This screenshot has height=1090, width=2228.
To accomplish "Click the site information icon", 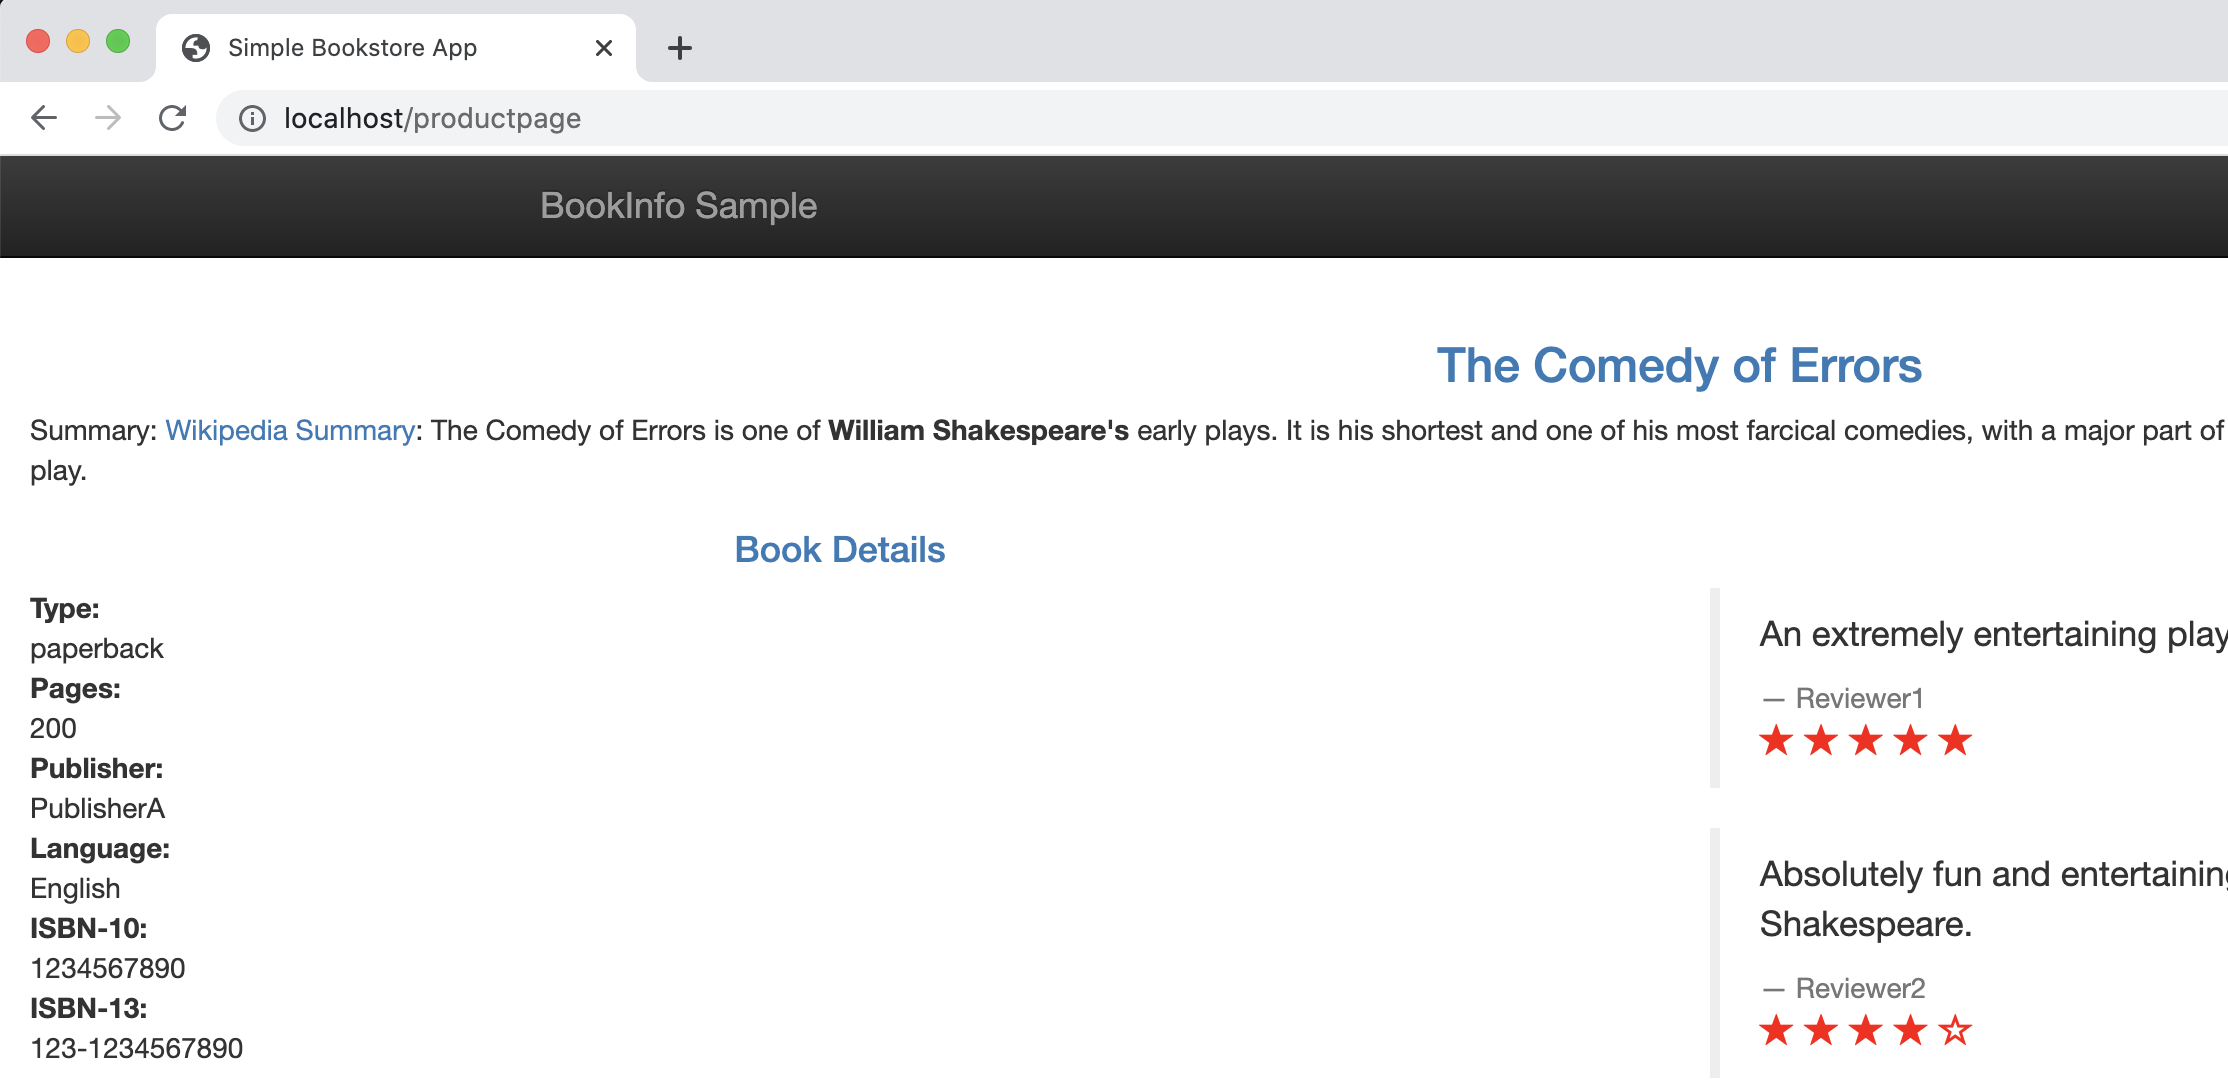I will [x=252, y=119].
